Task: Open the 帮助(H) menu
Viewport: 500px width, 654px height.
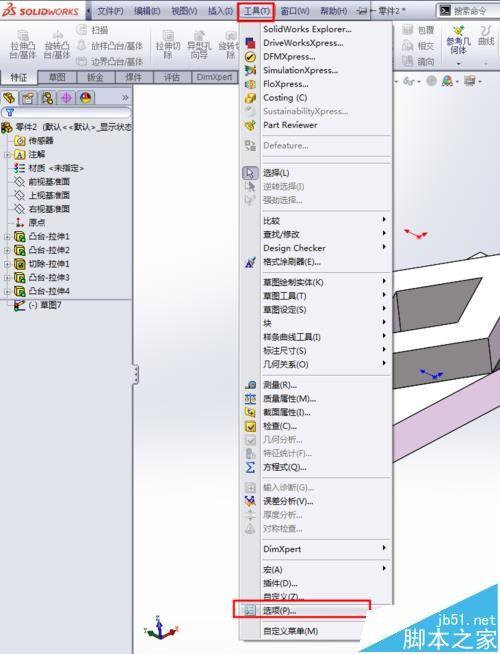Action: pos(334,11)
